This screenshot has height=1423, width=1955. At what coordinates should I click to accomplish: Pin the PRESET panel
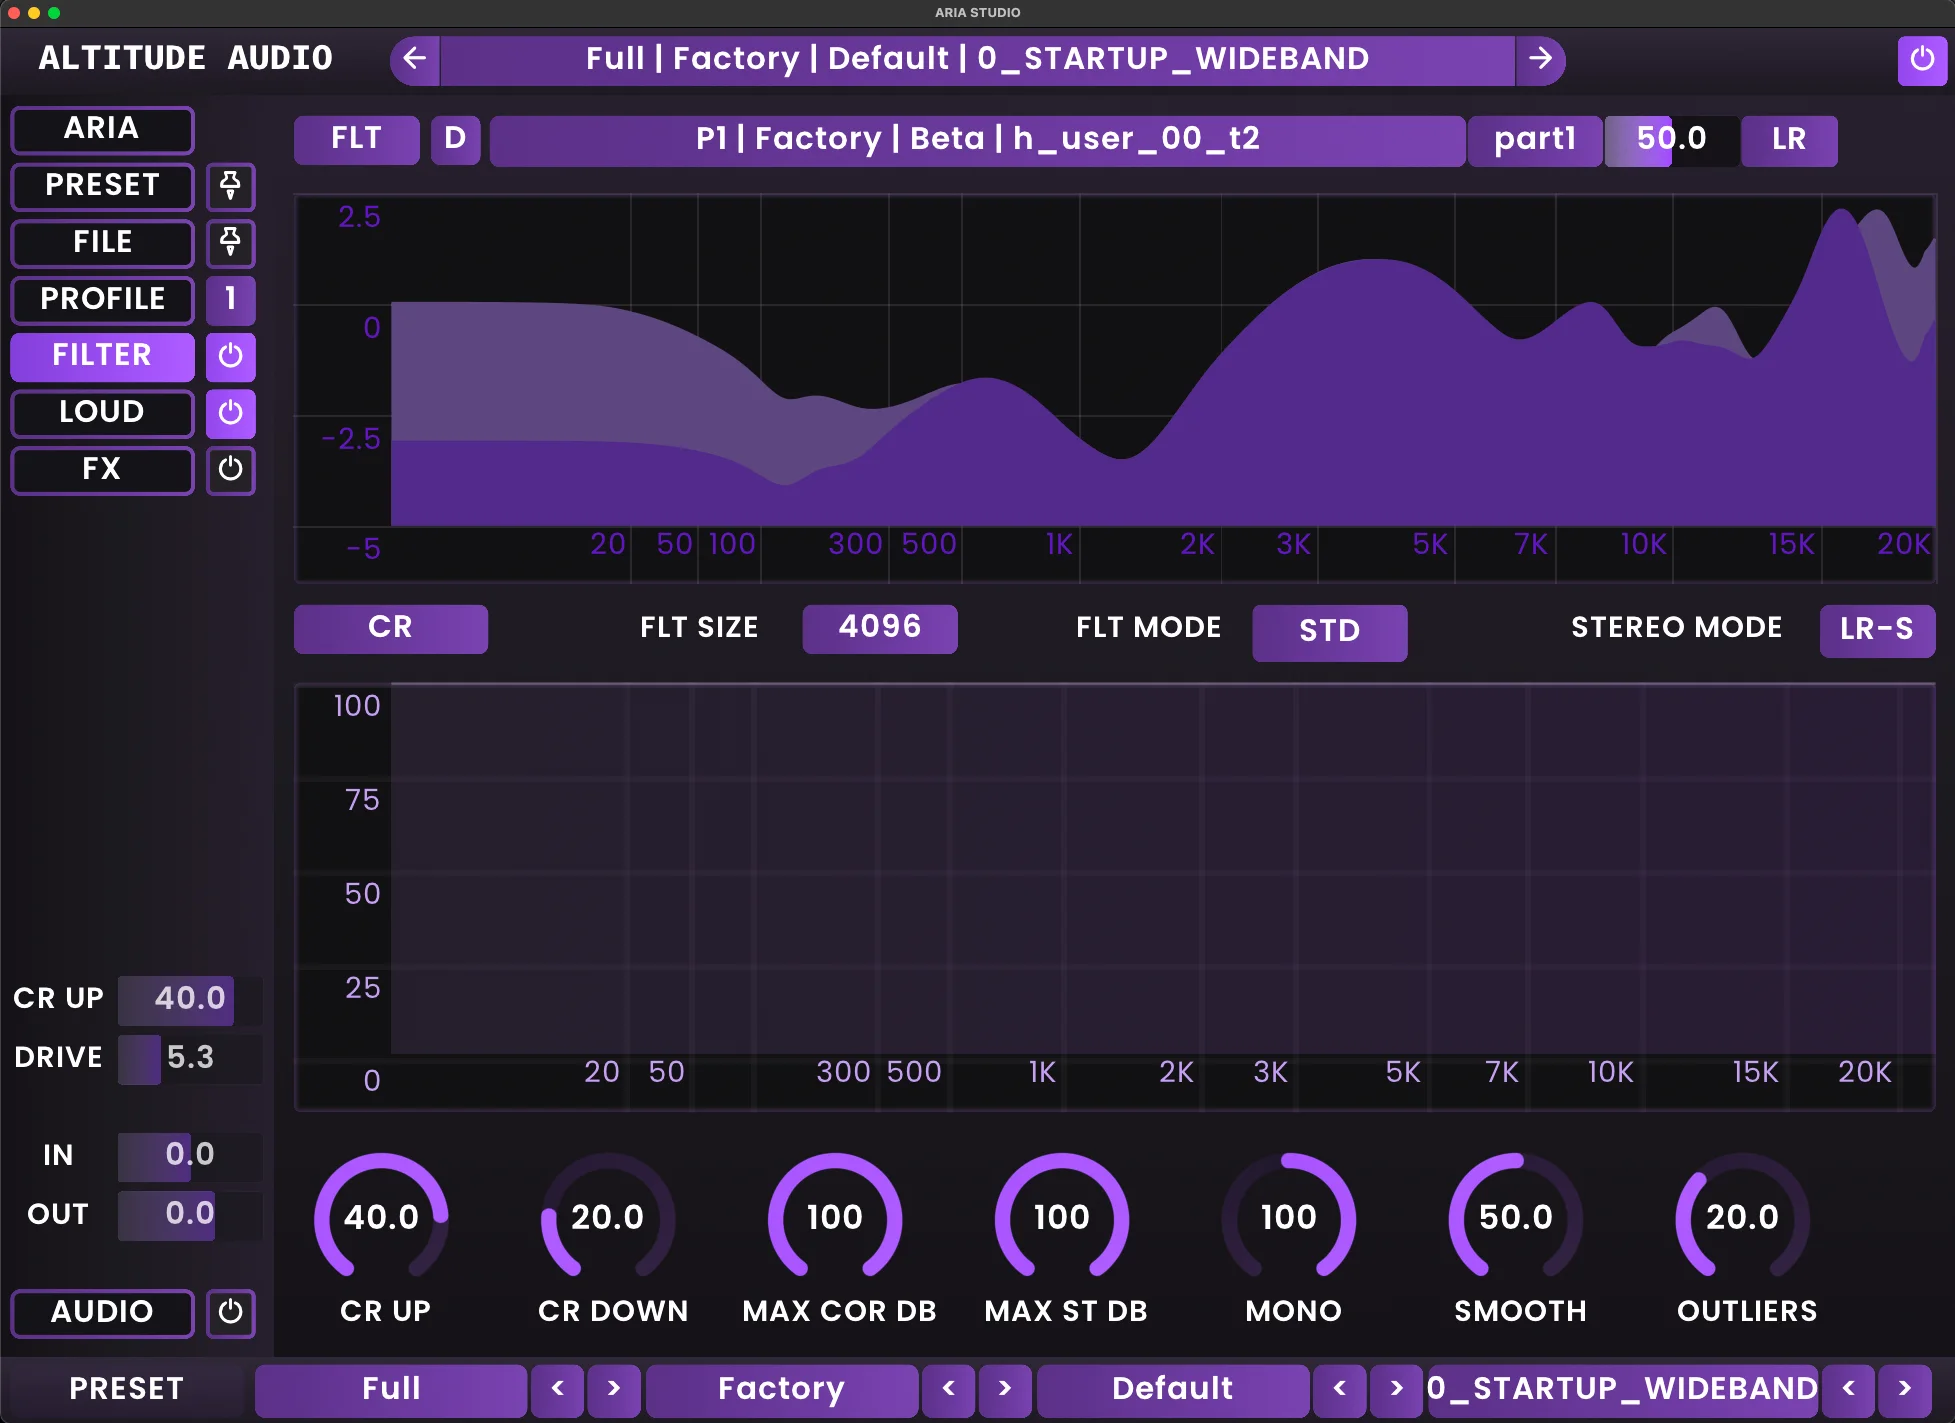[230, 187]
